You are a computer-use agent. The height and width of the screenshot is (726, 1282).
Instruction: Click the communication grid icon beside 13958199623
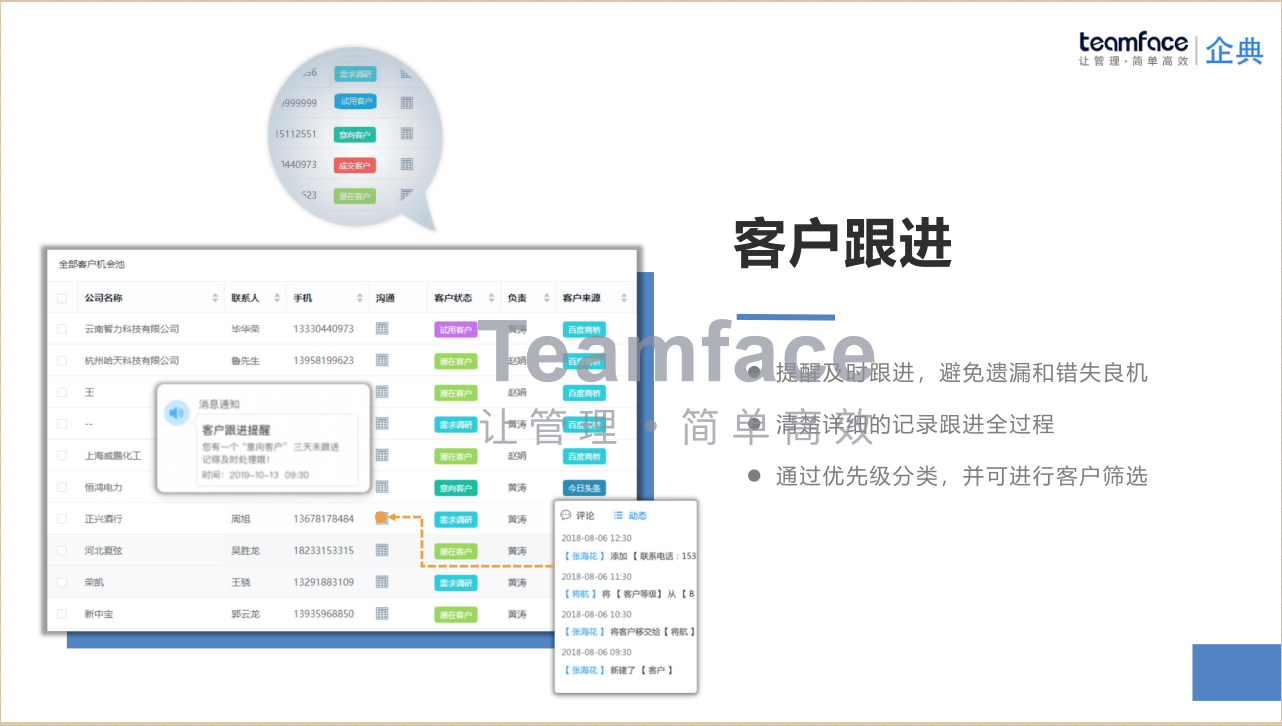coord(382,361)
